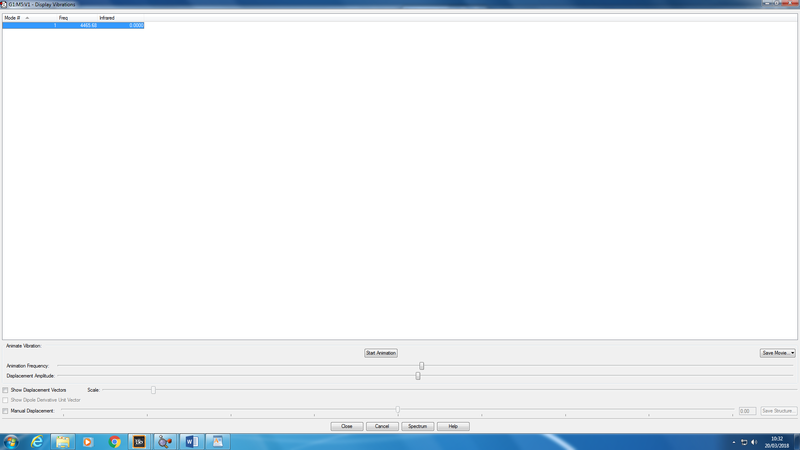Open Microsoft Word from taskbar
This screenshot has height=450, width=800.
(x=191, y=442)
